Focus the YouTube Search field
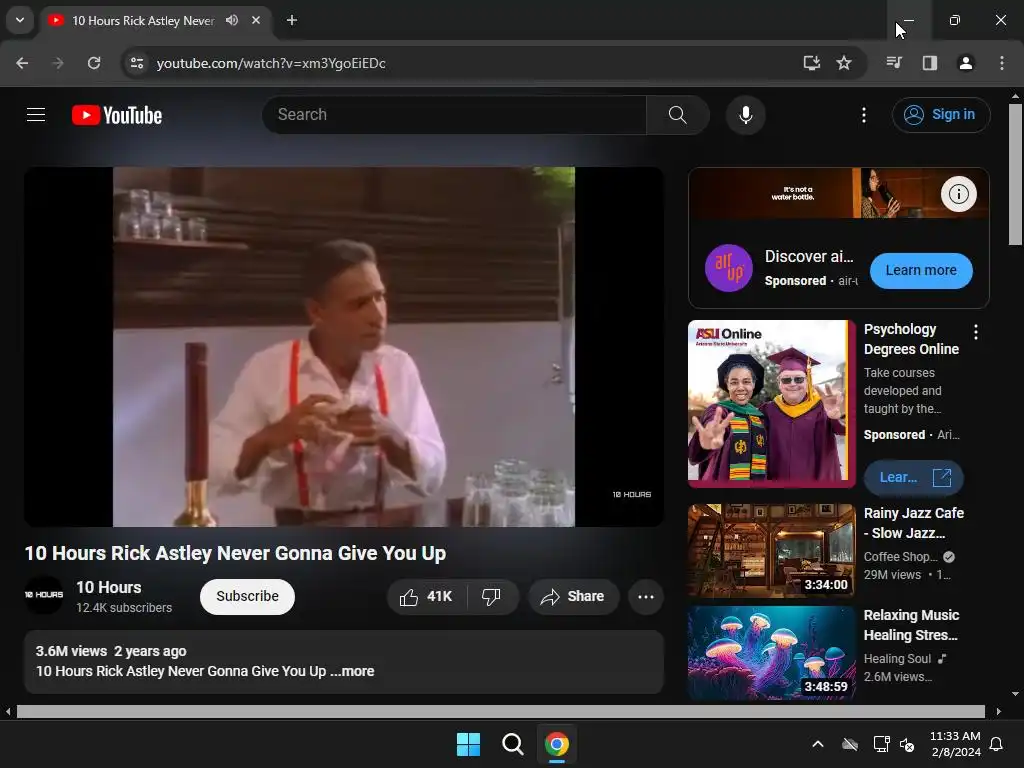The image size is (1024, 768). tap(455, 115)
